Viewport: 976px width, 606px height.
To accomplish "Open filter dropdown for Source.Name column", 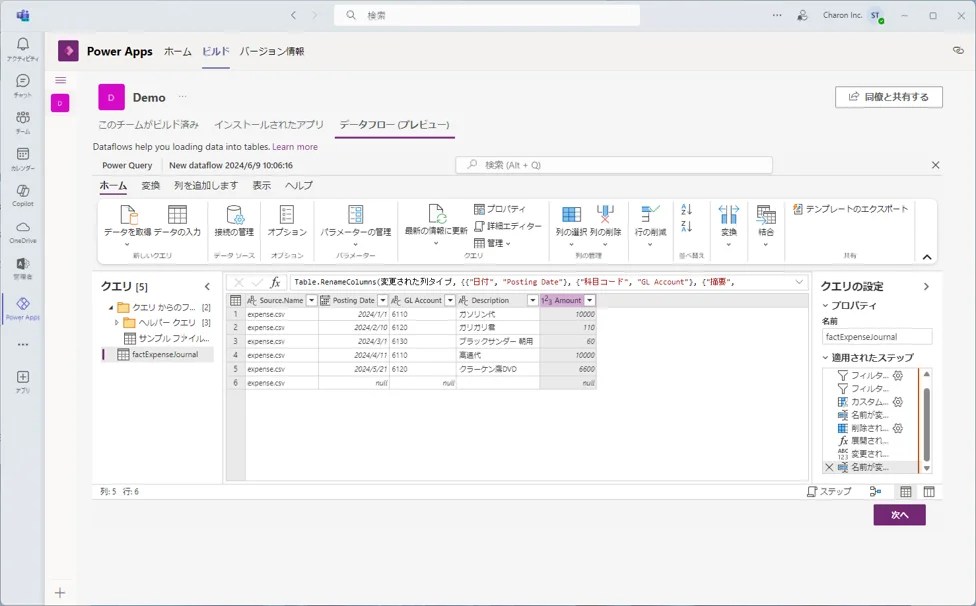I will [311, 301].
